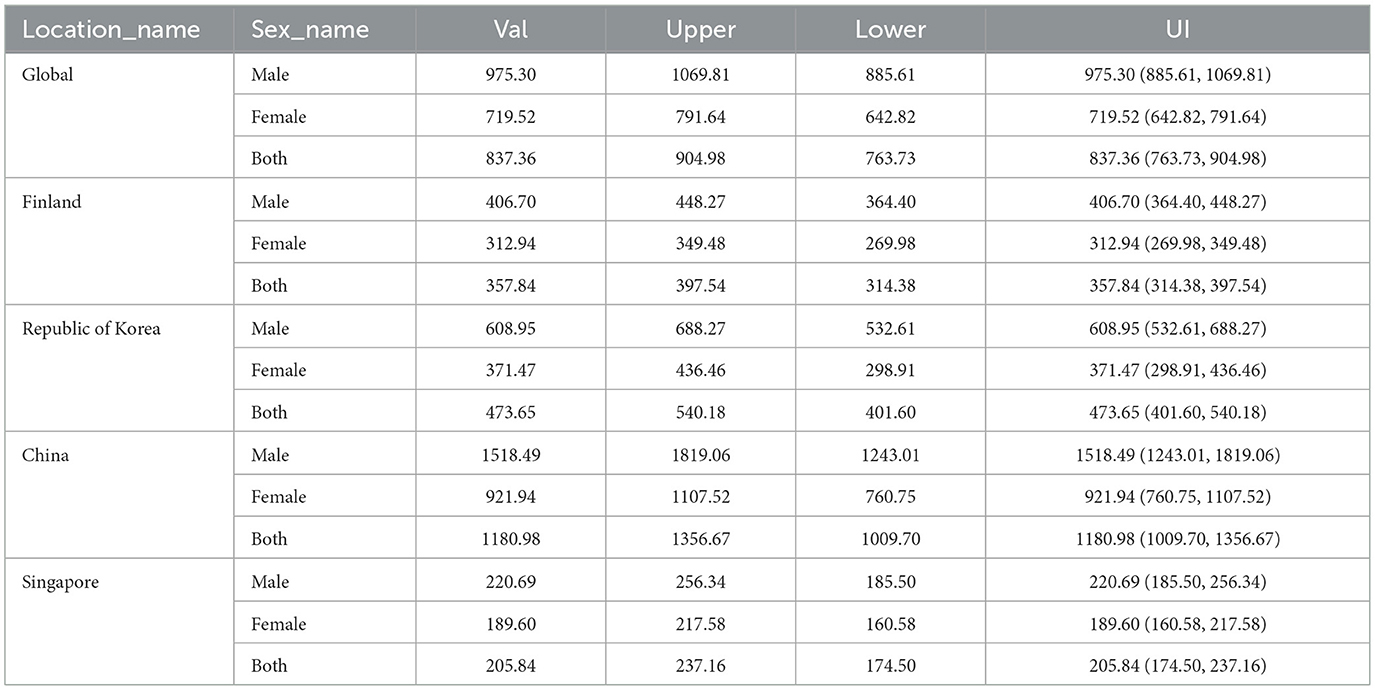Select Upper value 1819.06 for China Male
The image size is (1375, 690).
click(700, 455)
